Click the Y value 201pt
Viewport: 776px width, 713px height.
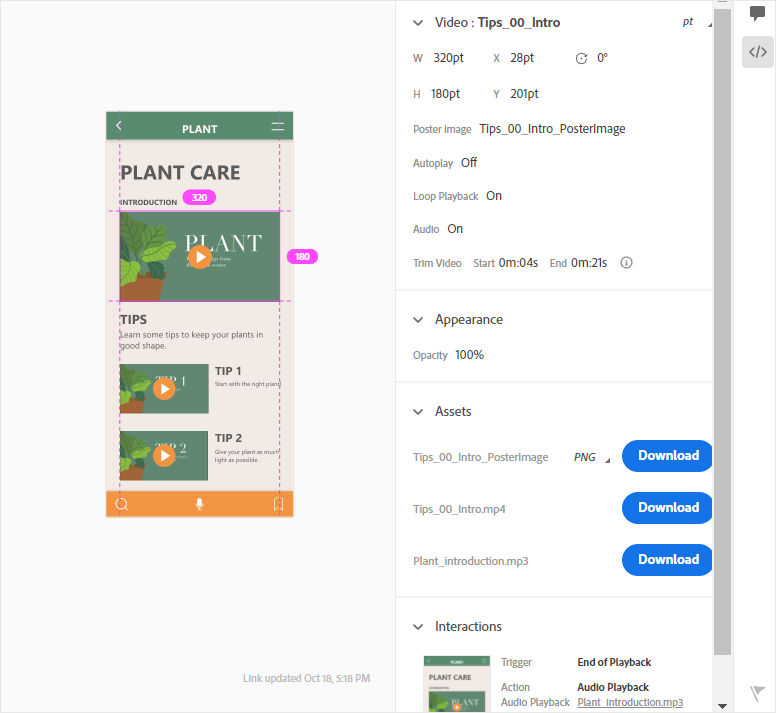(x=525, y=94)
